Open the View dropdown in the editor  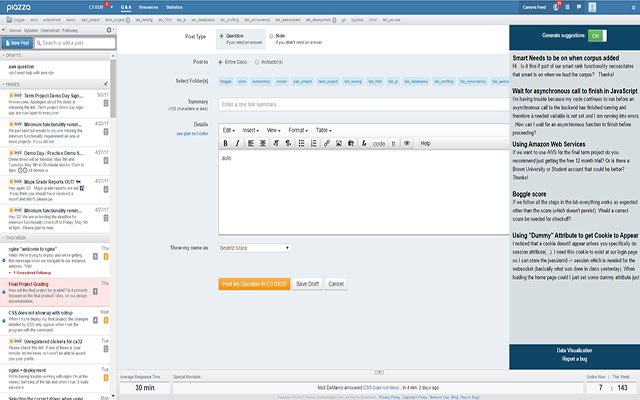coord(273,130)
